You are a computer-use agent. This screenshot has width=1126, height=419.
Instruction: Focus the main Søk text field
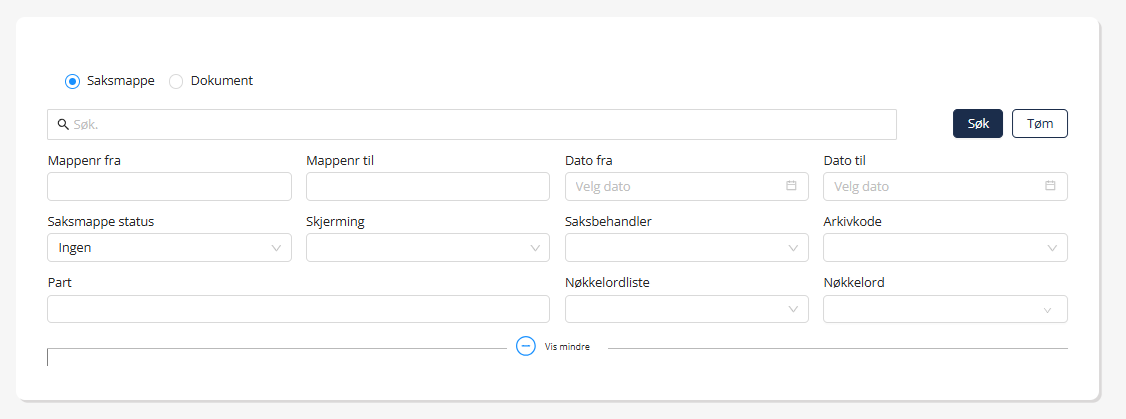pyautogui.click(x=480, y=125)
